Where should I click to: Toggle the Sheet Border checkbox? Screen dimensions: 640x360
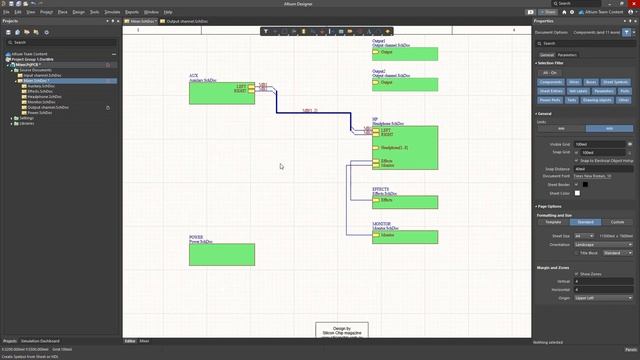click(576, 184)
